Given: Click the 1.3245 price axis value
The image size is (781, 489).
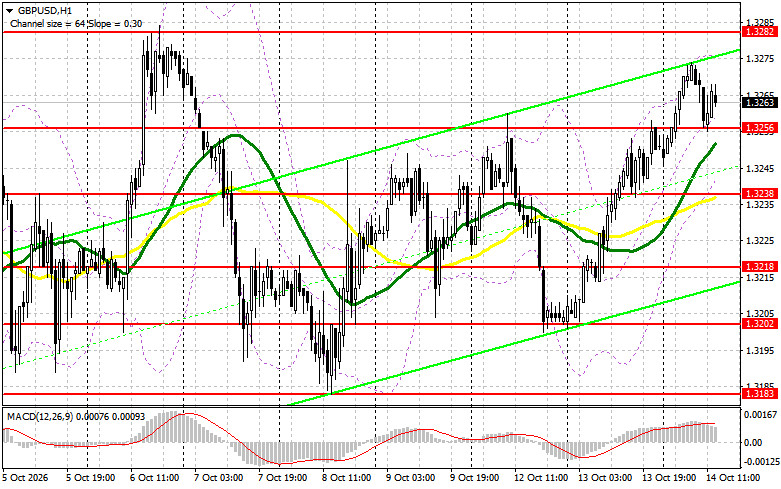Looking at the screenshot, I should (x=760, y=169).
